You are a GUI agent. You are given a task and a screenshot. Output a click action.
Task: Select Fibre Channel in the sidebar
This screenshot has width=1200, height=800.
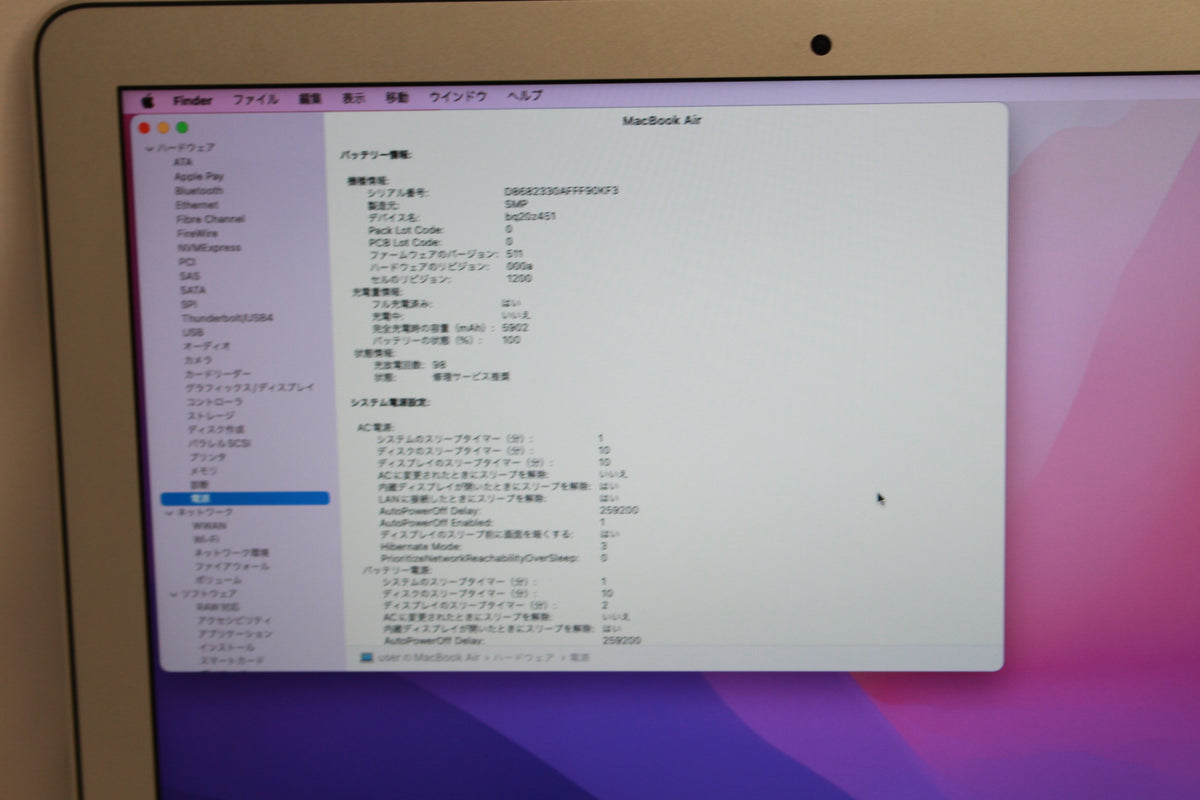click(x=211, y=219)
